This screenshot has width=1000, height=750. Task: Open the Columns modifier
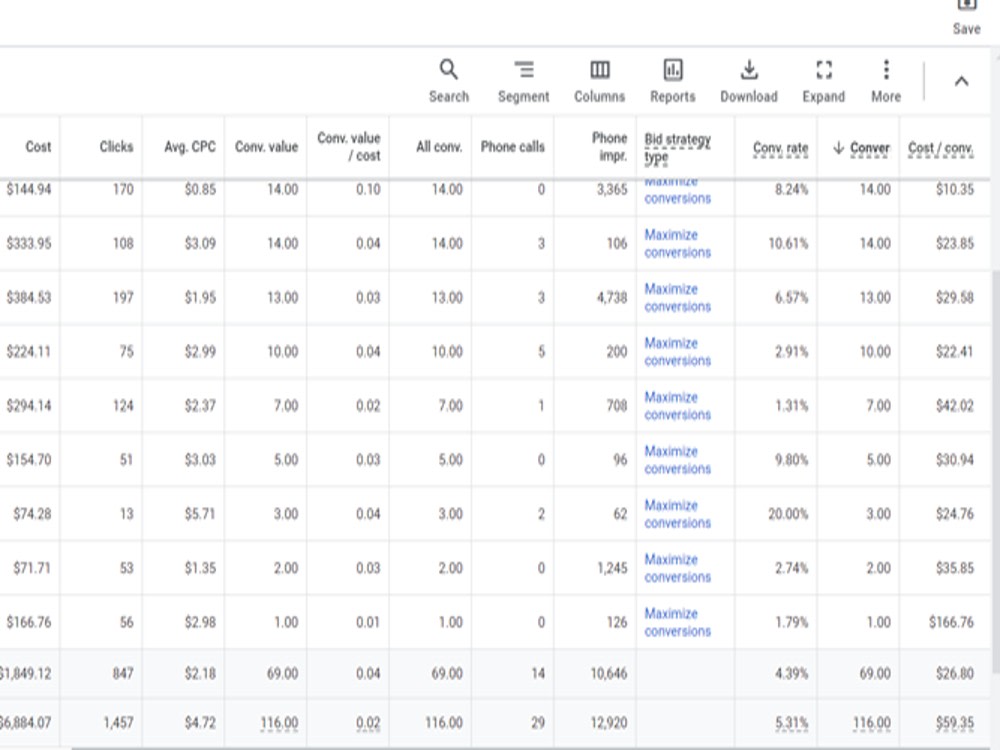(599, 81)
